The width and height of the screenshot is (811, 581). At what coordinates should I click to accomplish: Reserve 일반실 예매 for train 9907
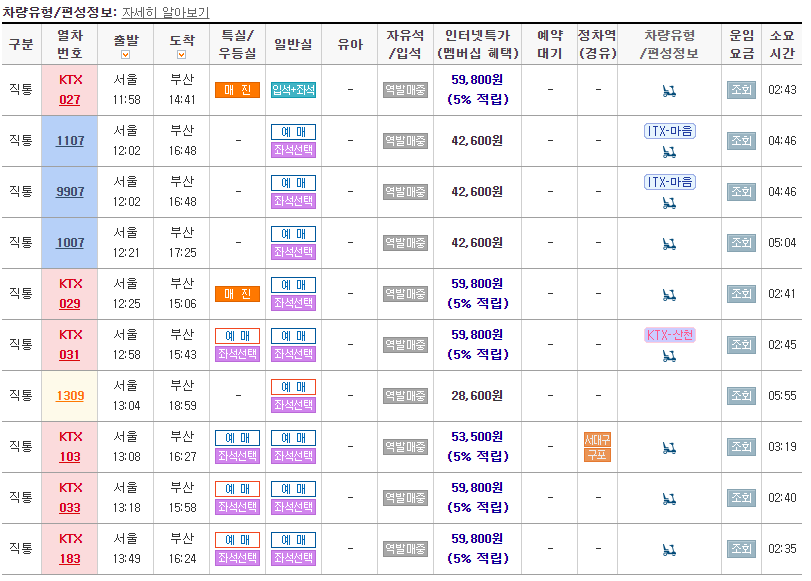[293, 183]
